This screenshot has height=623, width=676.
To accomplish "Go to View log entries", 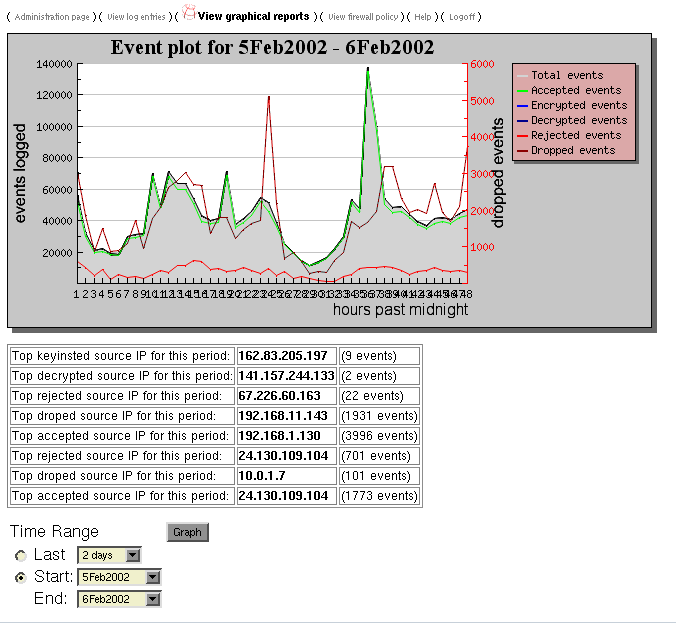I will point(138,17).
